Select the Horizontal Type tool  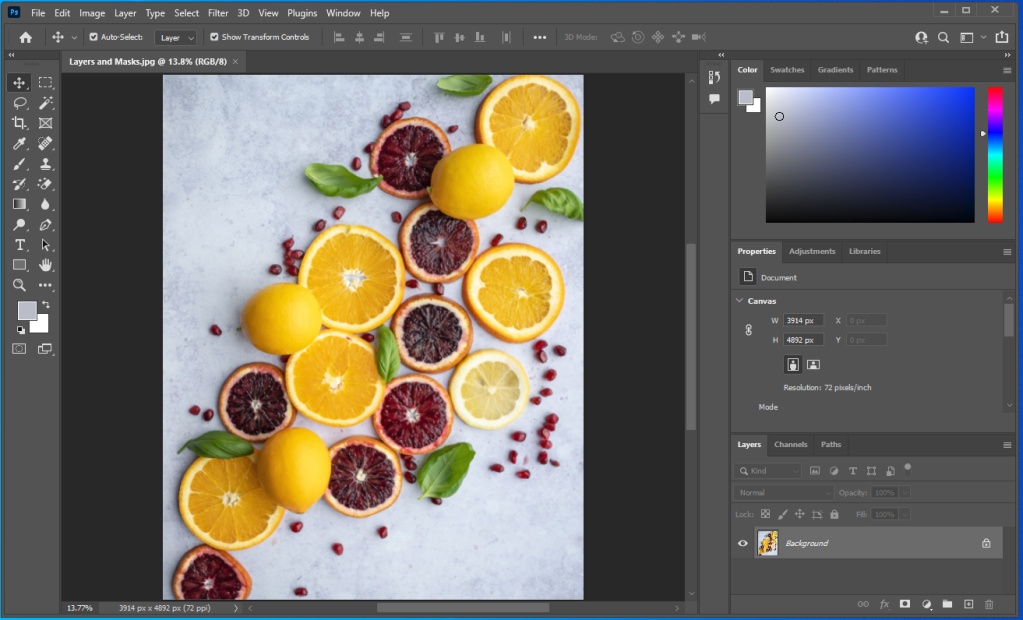pyautogui.click(x=19, y=245)
